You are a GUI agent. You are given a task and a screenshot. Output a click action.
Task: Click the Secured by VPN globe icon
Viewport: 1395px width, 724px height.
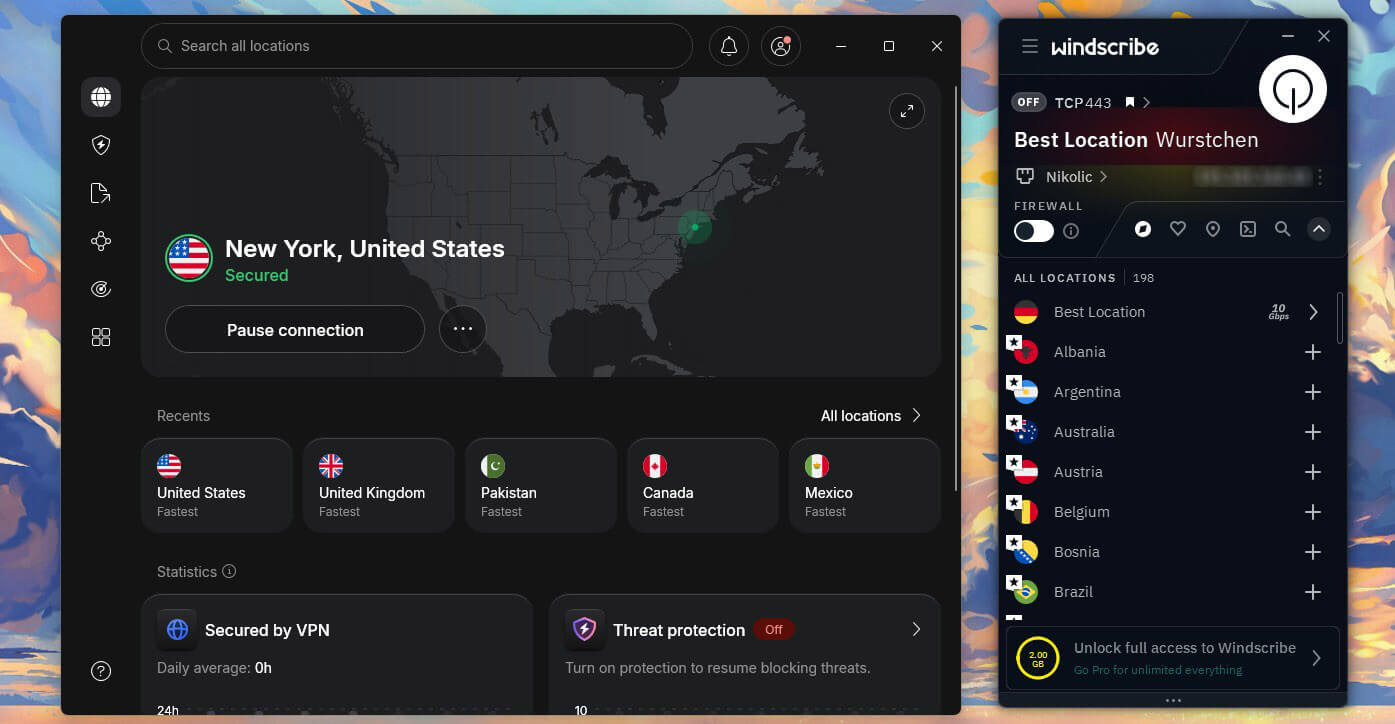177,630
